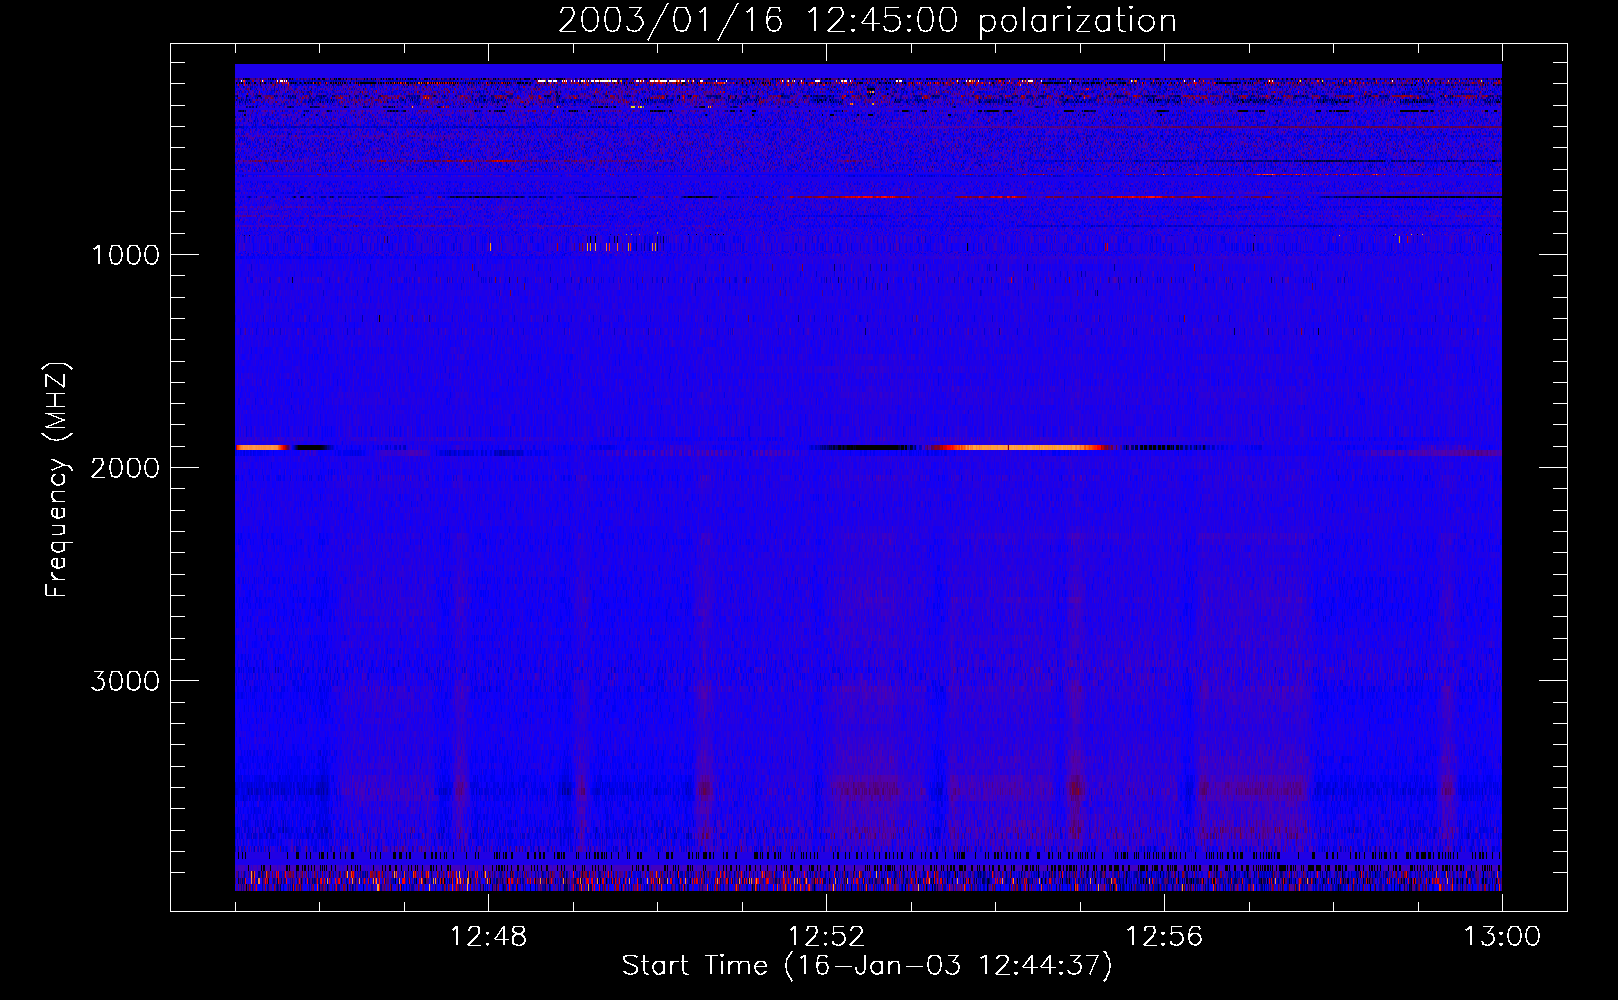Screen dimensions: 1618x1000
Task: Click the 12:48 time tick label
Action: [488, 937]
